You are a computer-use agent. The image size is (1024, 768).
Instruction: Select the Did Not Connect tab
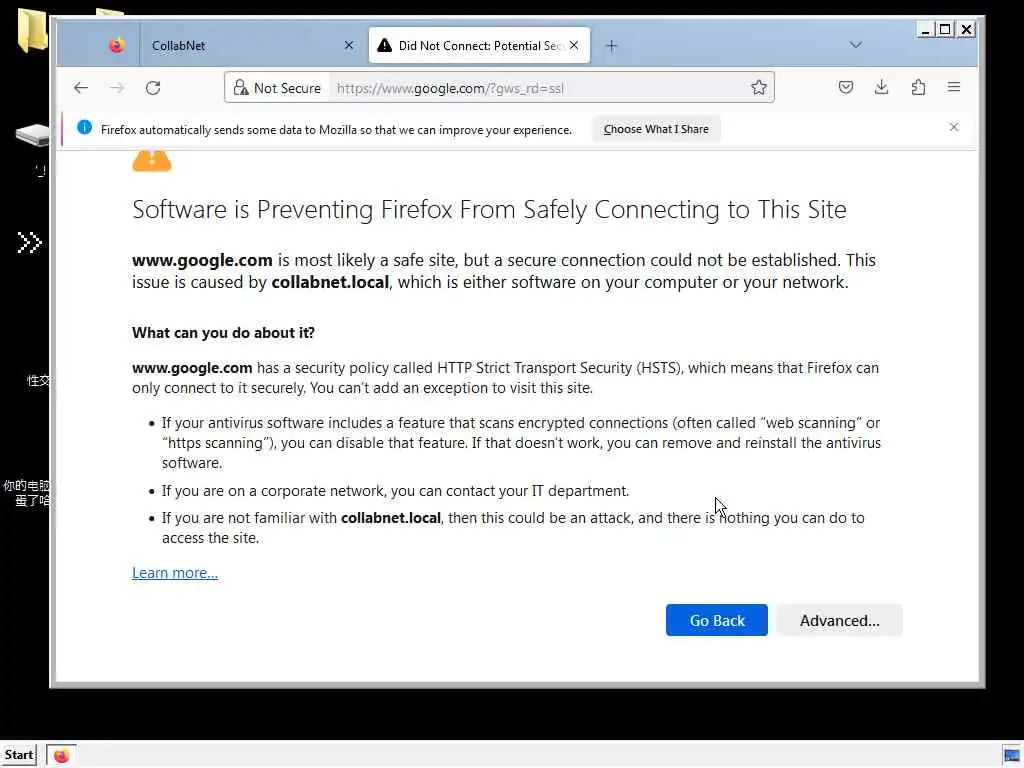[x=470, y=45]
